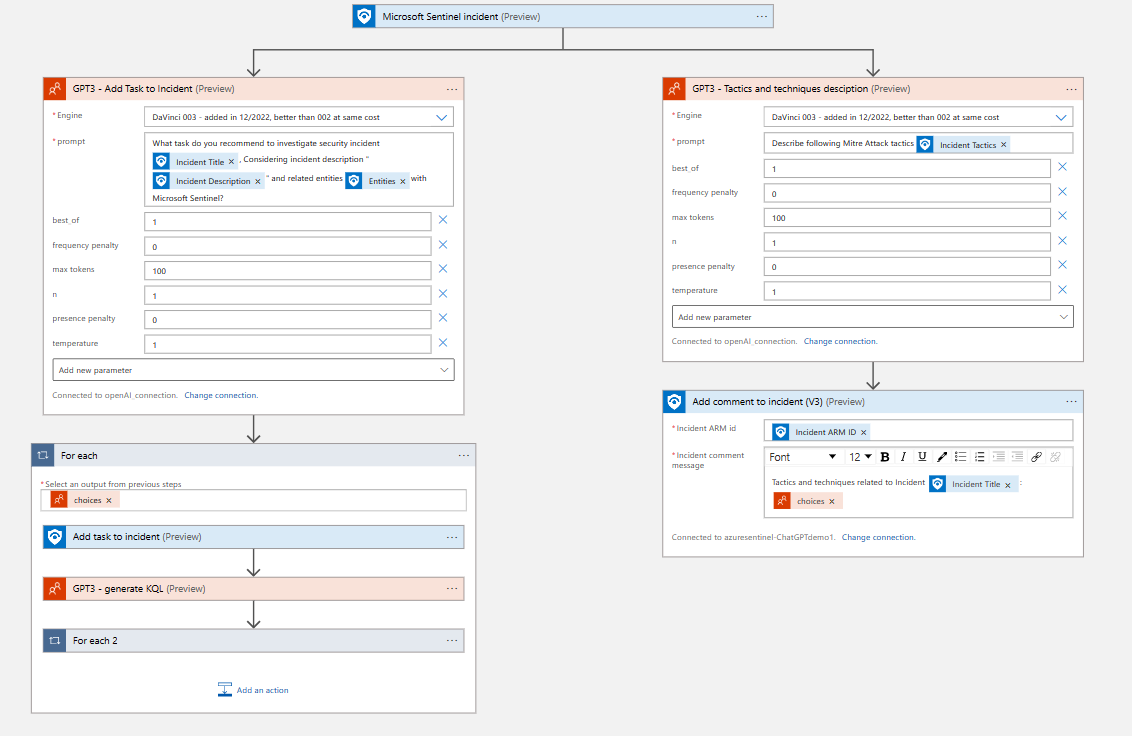Click Add an action in For each
1132x736 pixels.
pos(253,690)
